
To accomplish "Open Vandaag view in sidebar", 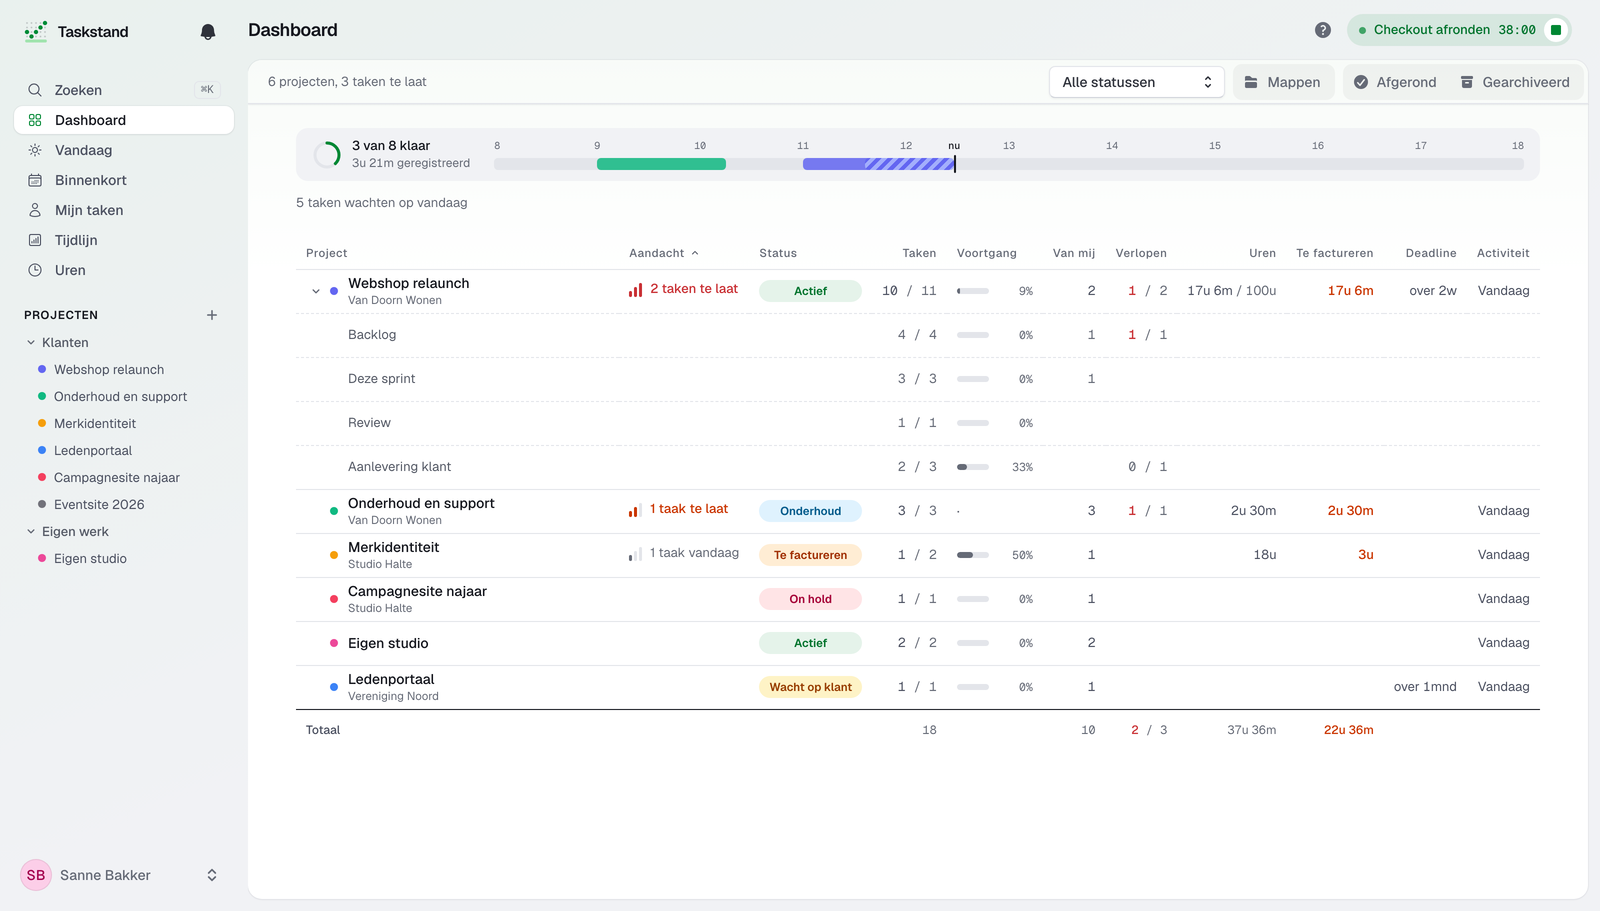I will 124,150.
